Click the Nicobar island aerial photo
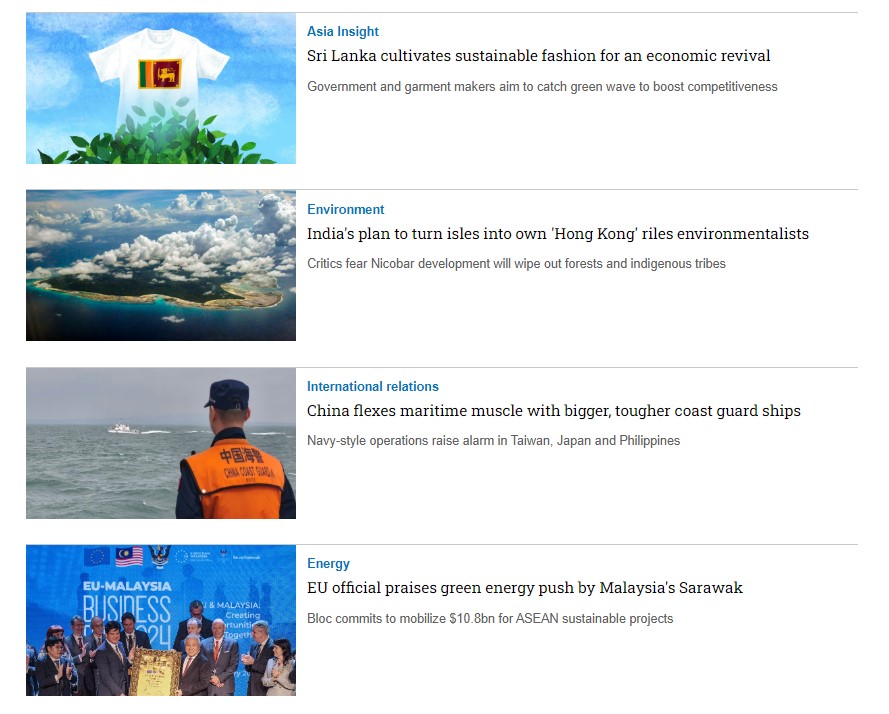The width and height of the screenshot is (889, 714). click(x=161, y=265)
